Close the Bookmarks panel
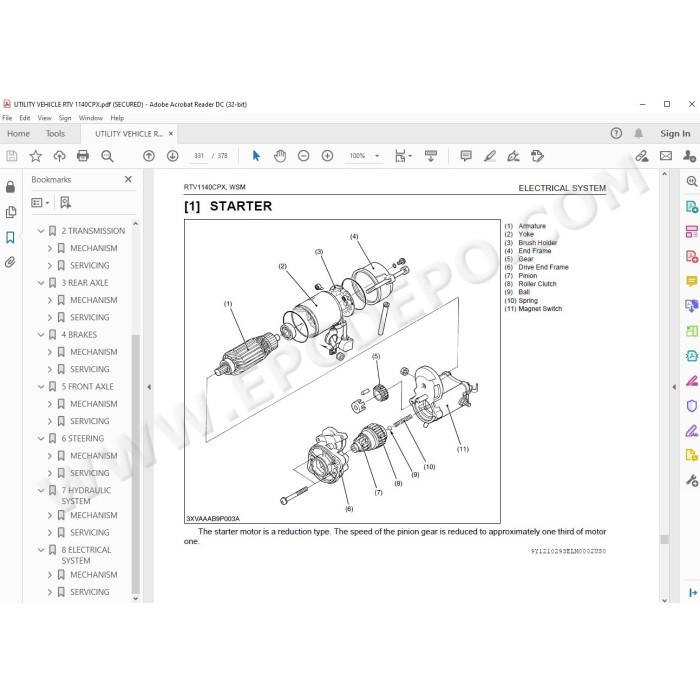The height and width of the screenshot is (700, 700). (x=128, y=179)
